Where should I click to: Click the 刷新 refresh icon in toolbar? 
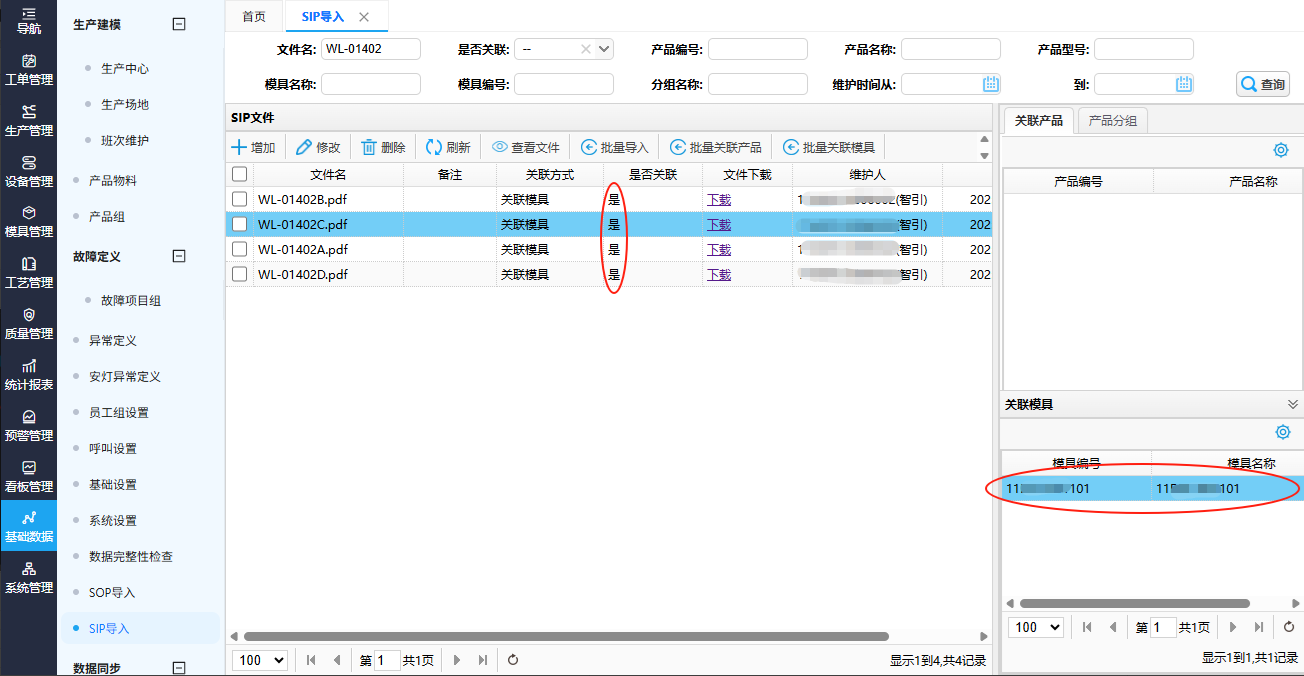434,147
